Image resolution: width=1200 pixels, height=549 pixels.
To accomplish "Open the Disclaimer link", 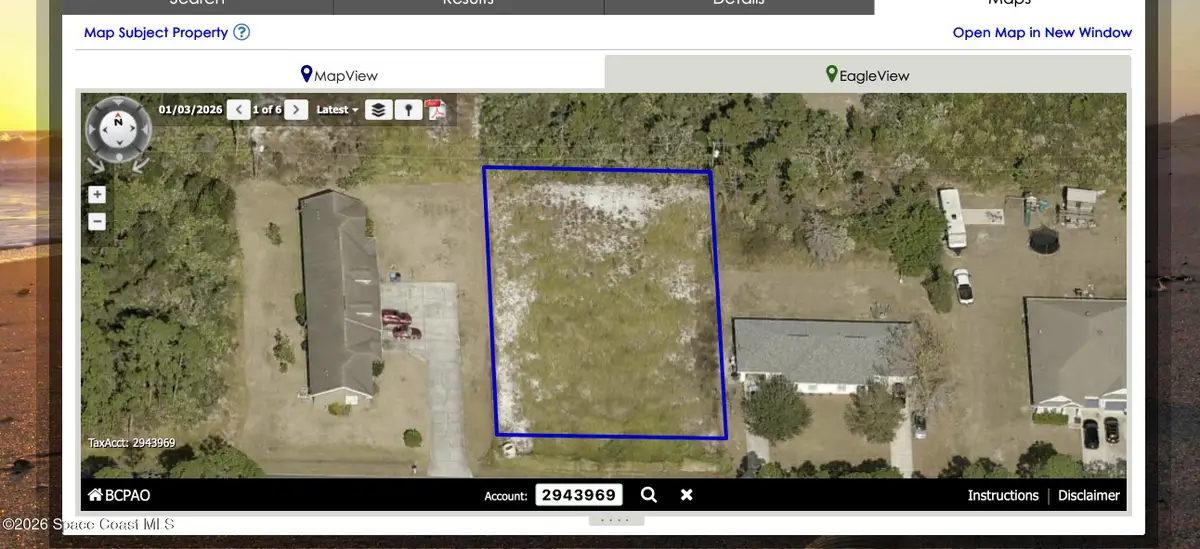I will [x=1089, y=495].
